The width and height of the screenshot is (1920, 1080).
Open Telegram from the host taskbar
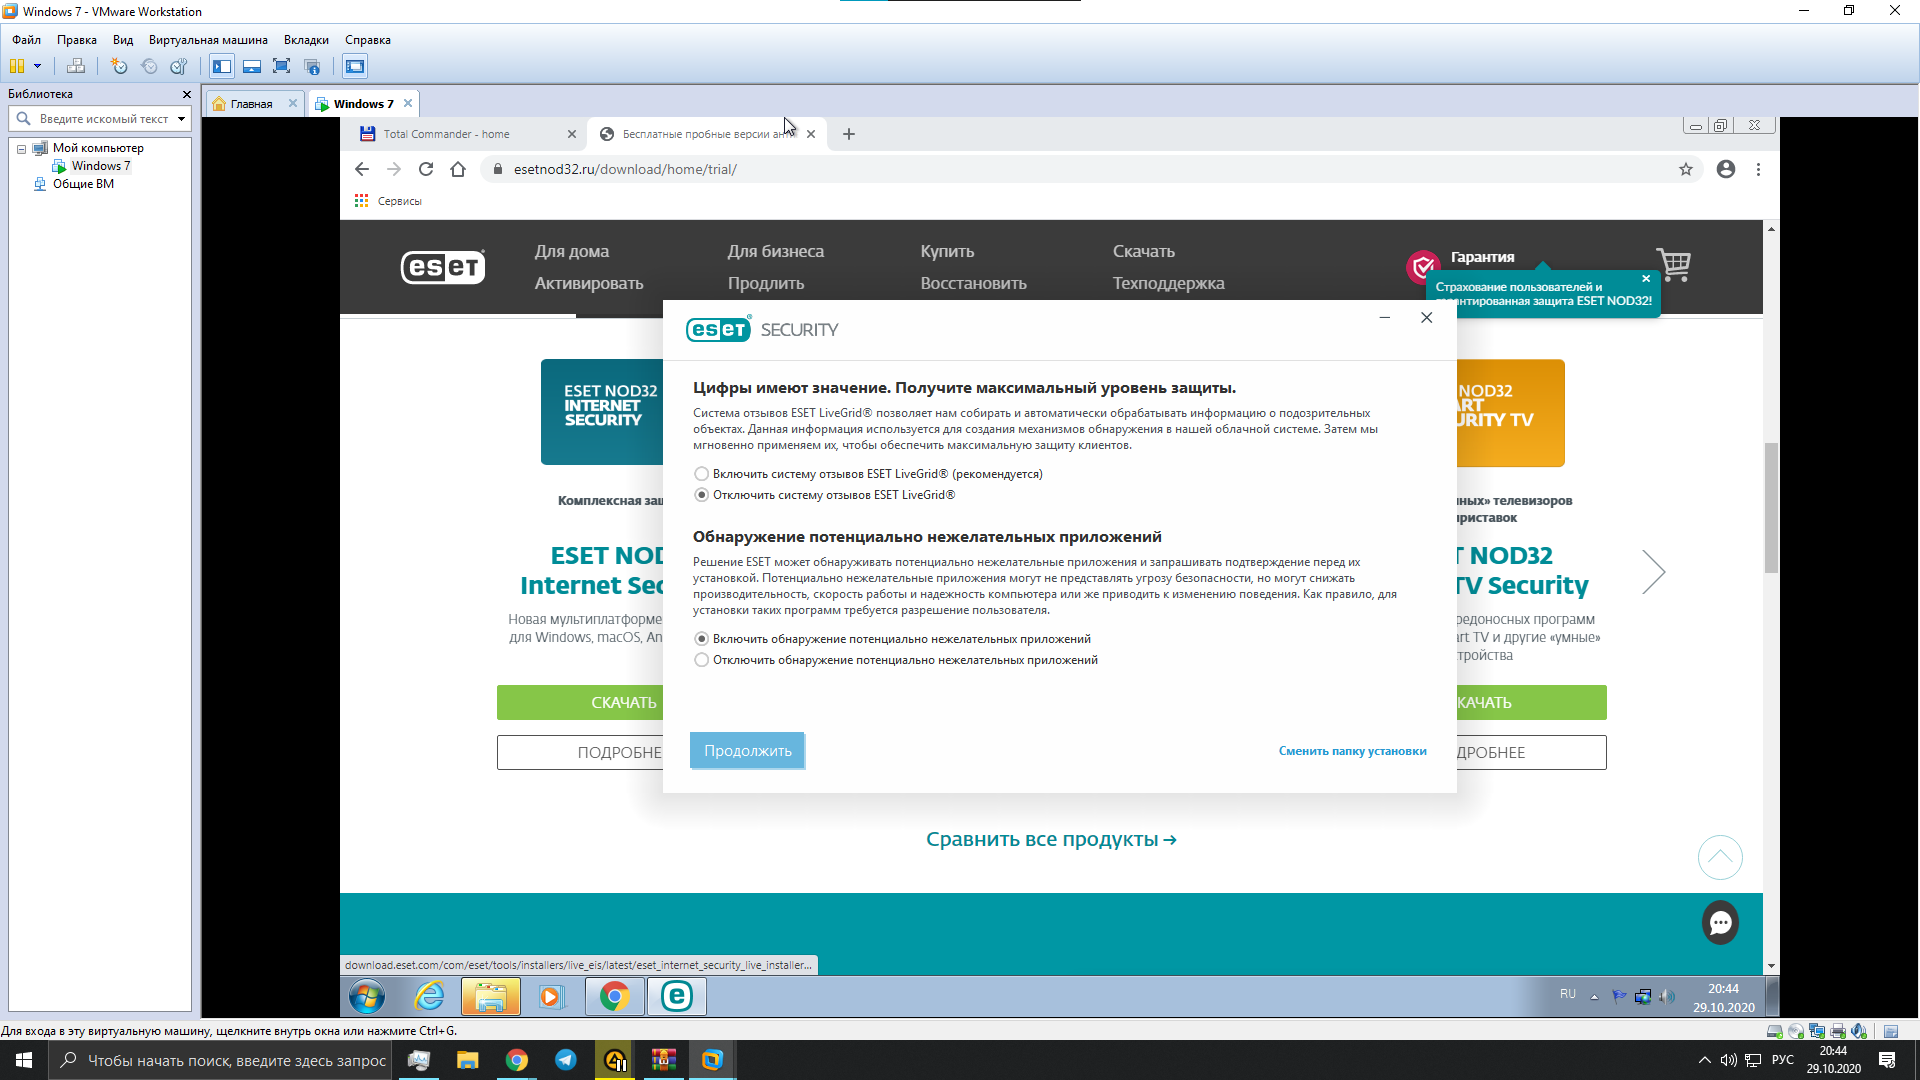(566, 1060)
